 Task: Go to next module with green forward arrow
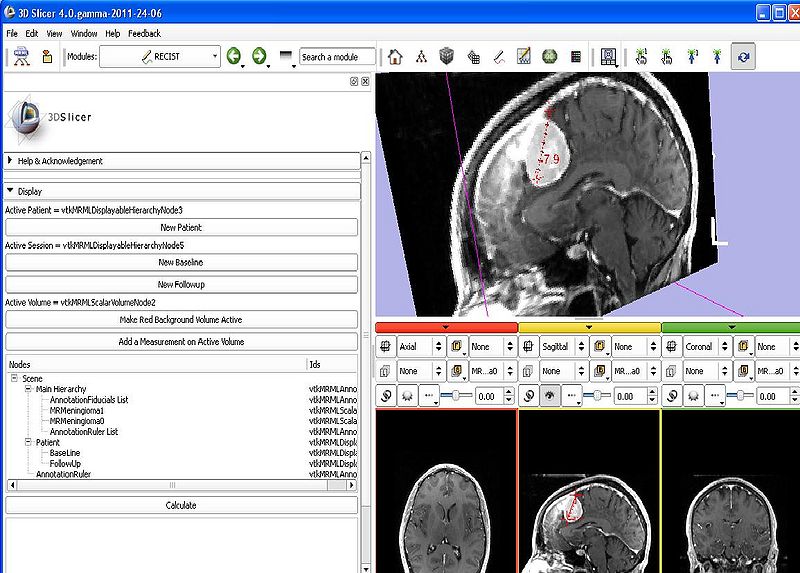259,56
